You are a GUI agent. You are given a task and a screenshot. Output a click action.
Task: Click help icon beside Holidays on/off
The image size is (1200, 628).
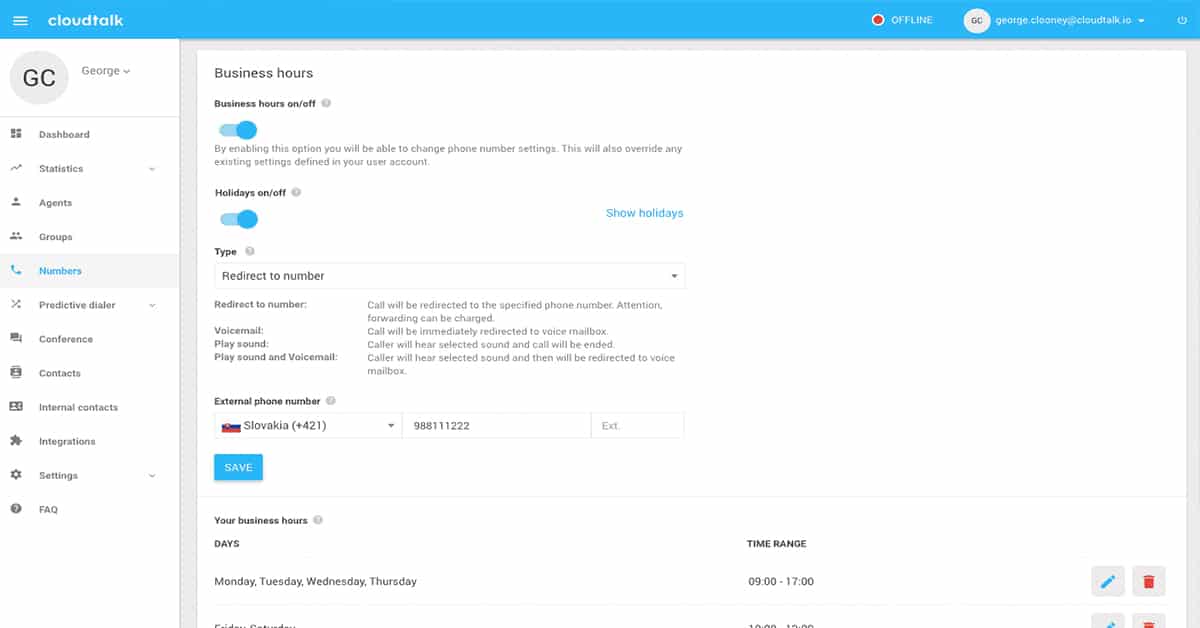pos(296,192)
